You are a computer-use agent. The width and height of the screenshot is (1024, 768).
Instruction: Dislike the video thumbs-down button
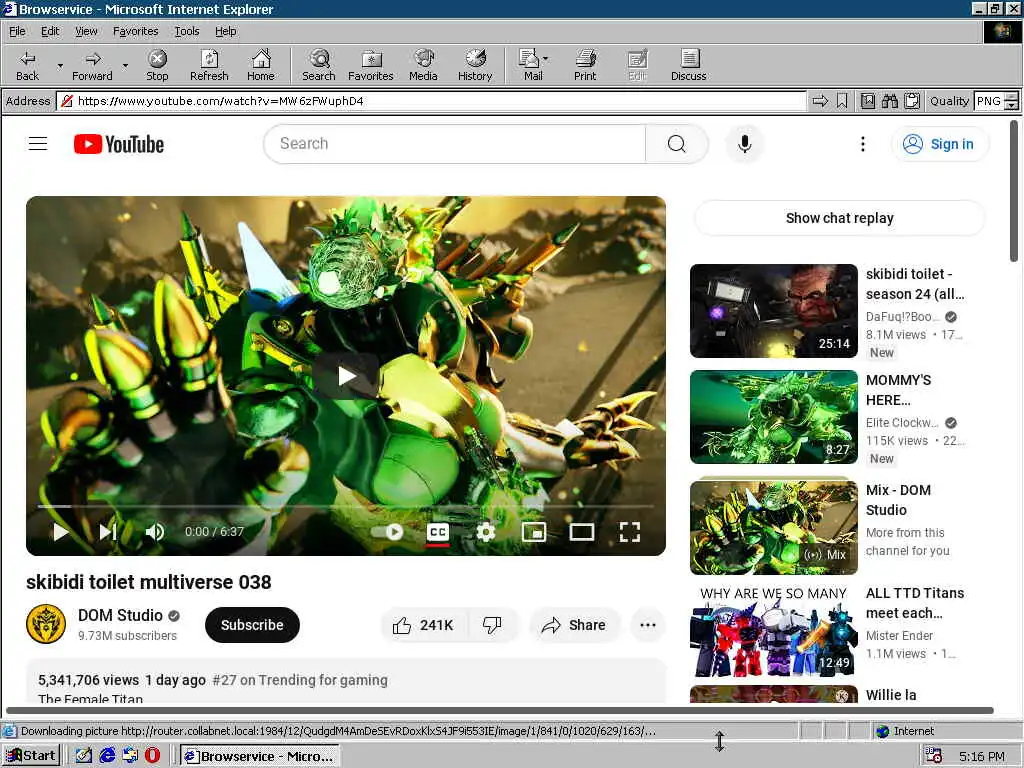(492, 625)
